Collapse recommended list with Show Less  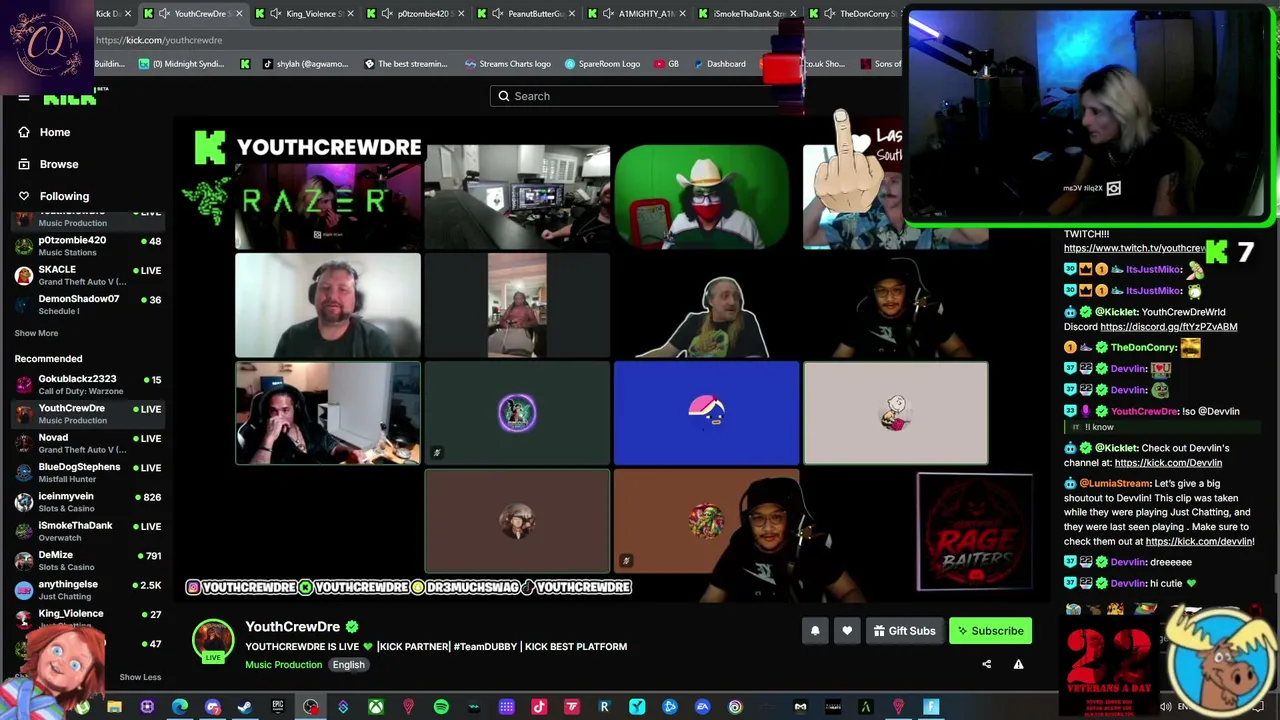click(140, 677)
